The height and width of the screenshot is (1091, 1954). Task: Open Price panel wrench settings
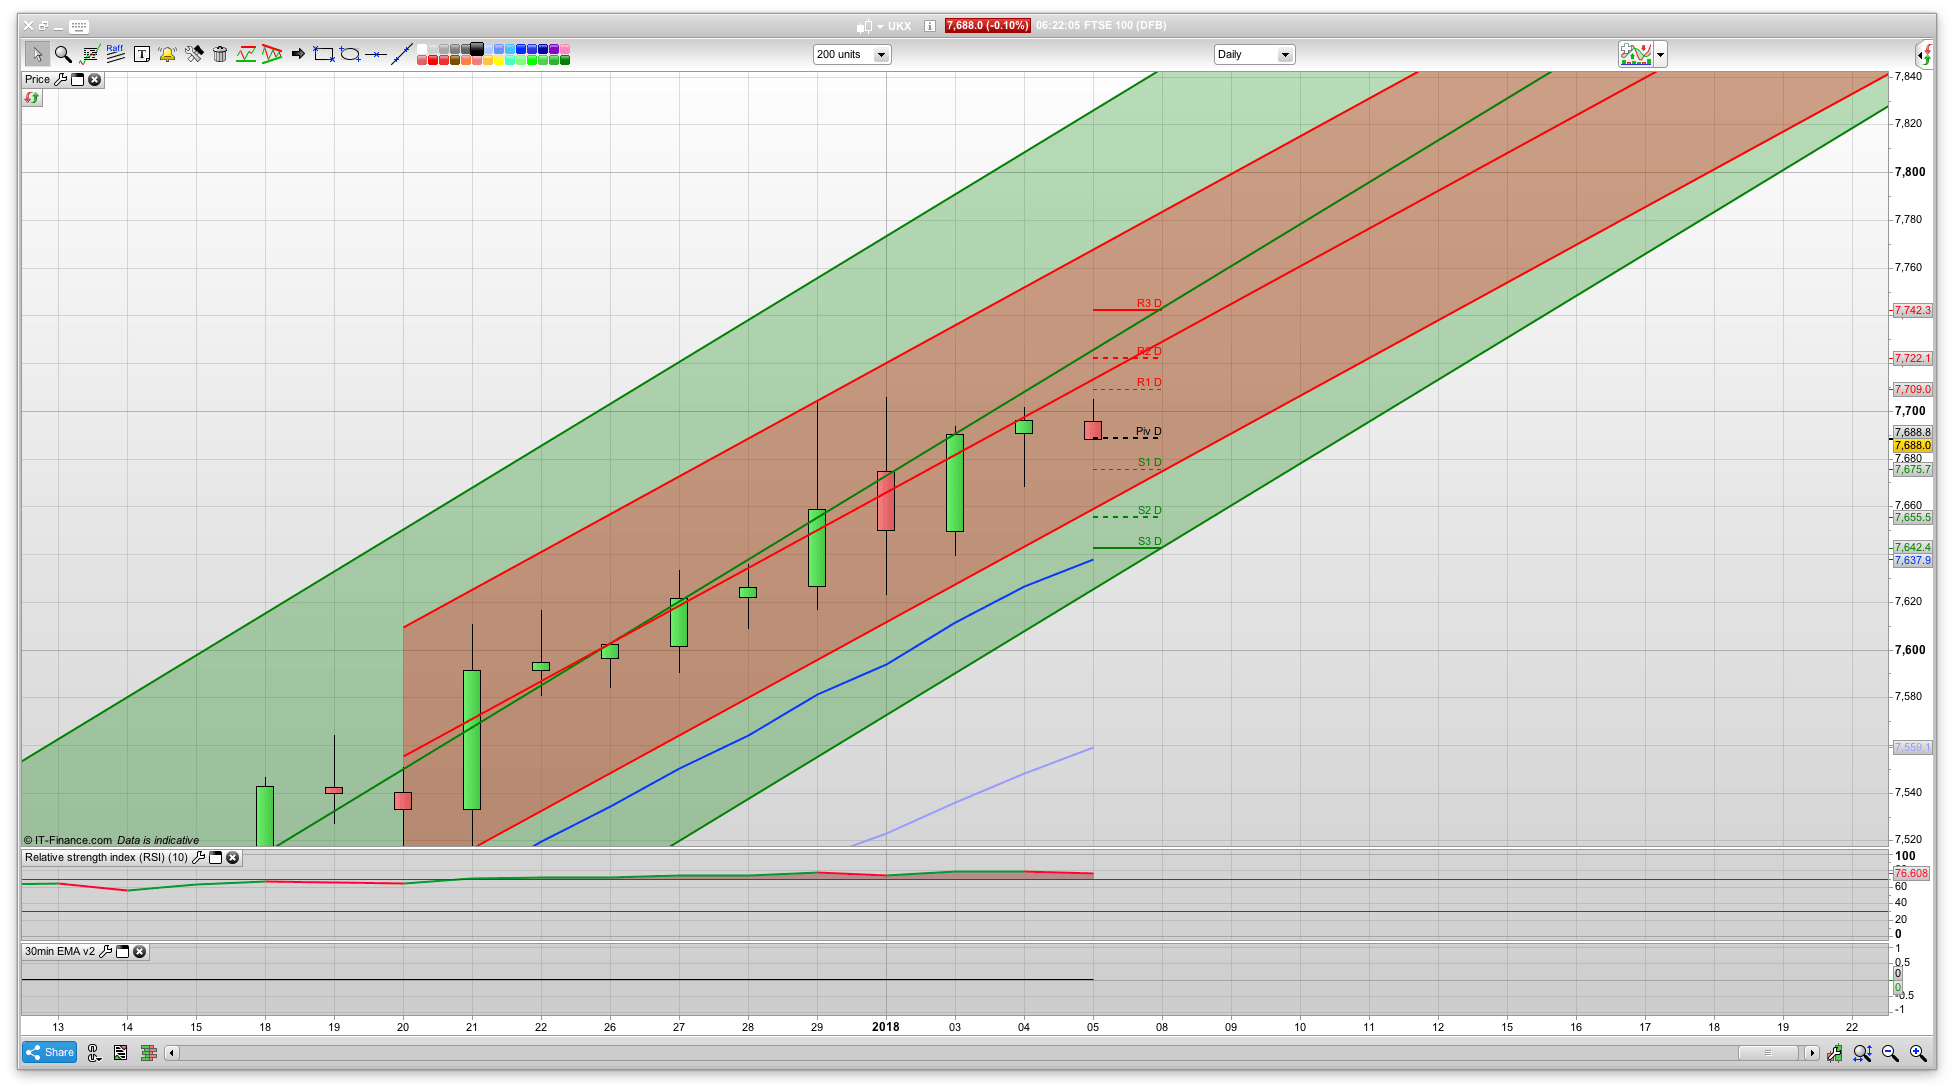coord(60,79)
